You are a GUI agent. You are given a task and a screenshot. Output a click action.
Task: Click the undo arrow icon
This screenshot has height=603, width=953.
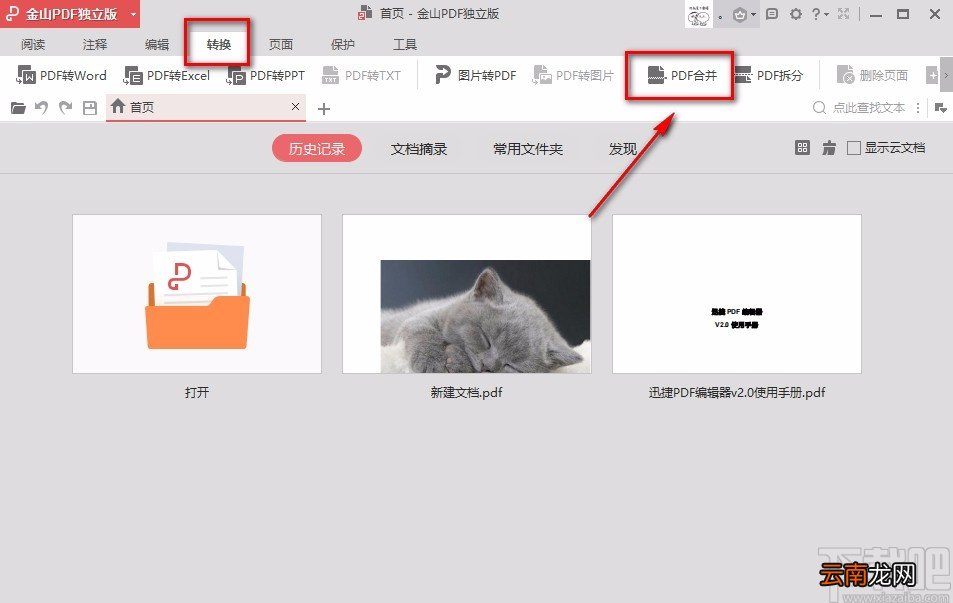[x=41, y=108]
